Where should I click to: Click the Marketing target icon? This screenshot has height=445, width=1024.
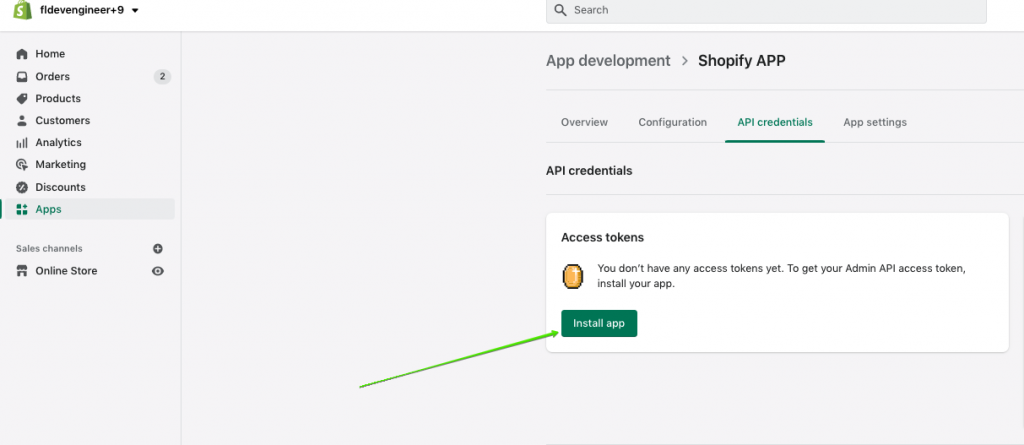point(22,165)
